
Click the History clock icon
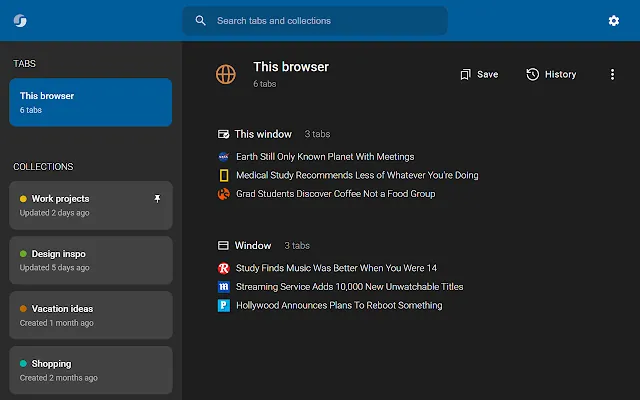(x=532, y=74)
